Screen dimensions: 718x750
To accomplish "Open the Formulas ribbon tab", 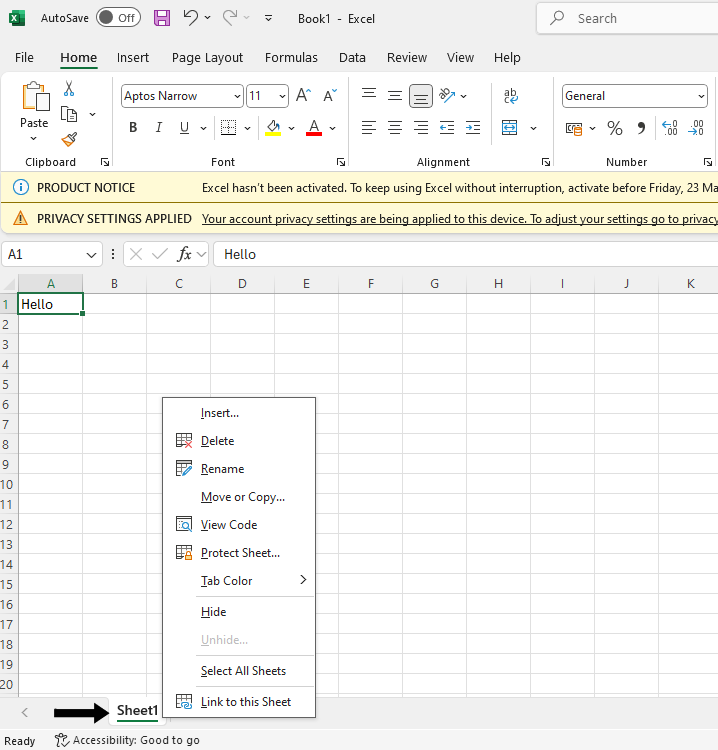I will (x=291, y=58).
